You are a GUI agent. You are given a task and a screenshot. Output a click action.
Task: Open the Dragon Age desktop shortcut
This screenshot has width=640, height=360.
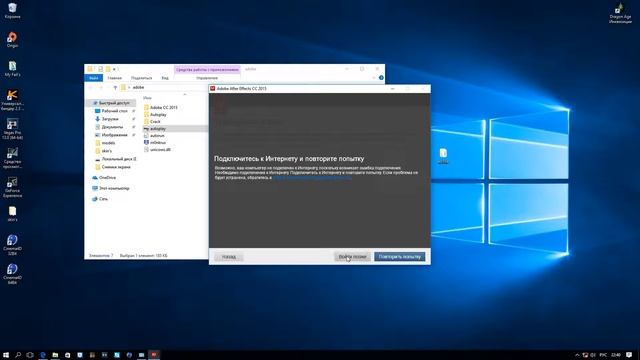620,13
